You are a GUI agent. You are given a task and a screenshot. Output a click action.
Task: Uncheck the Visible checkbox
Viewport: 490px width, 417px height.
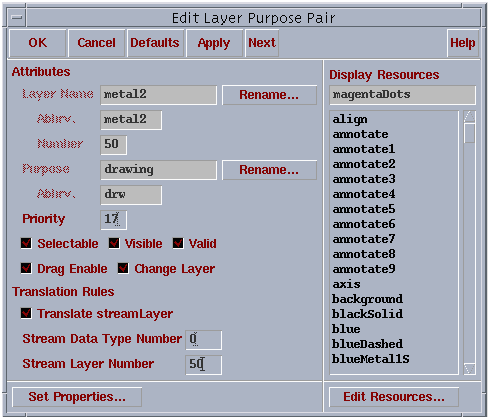point(114,243)
